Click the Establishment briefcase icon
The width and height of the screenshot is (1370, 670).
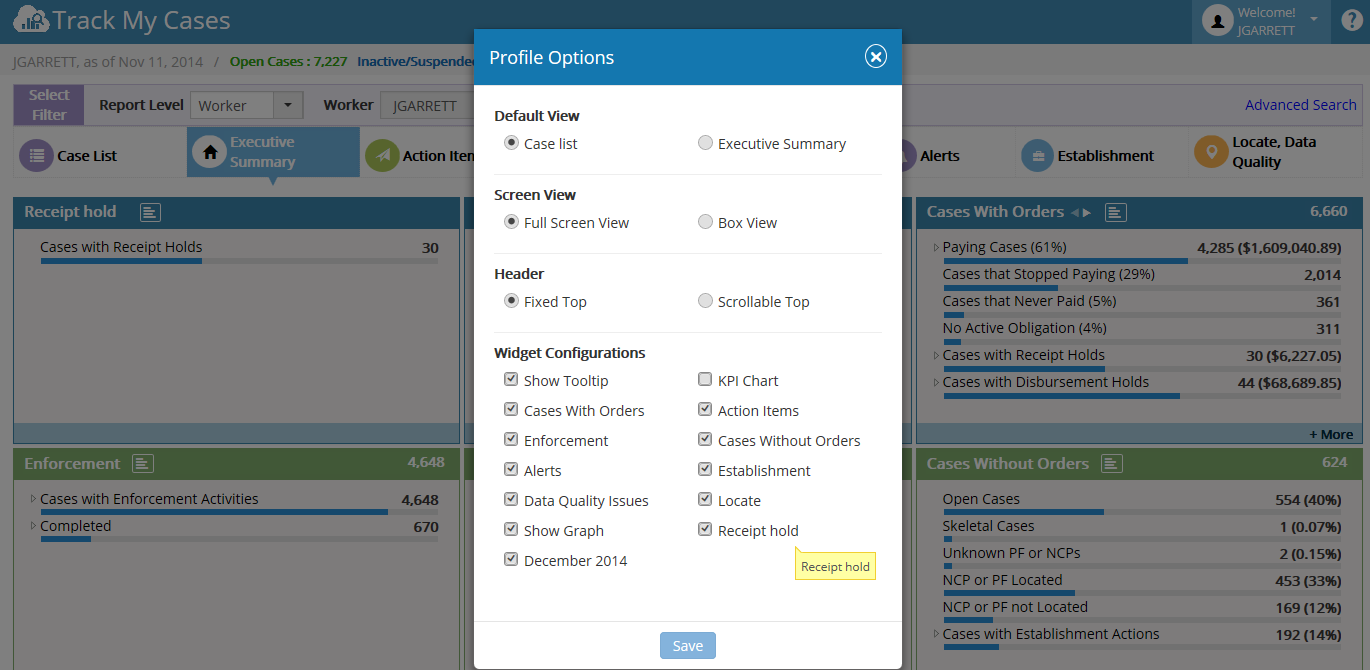[x=1037, y=155]
